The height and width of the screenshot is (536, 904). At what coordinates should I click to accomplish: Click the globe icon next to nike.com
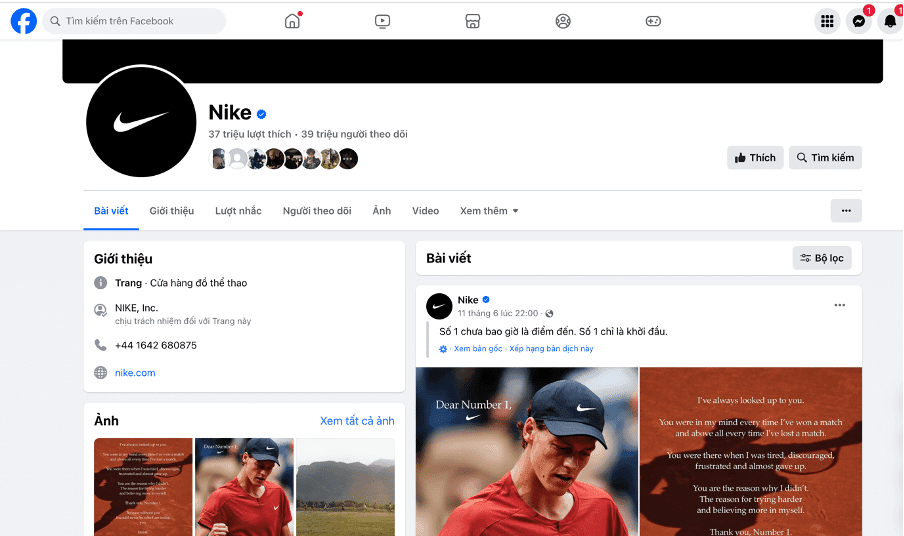click(100, 372)
